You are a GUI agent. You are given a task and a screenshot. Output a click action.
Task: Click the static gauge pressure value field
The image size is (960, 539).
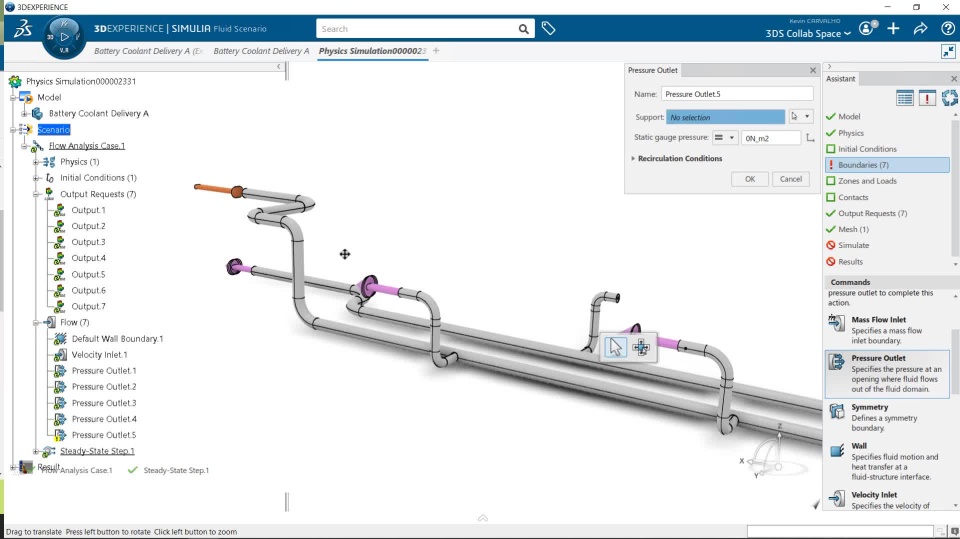pos(771,138)
